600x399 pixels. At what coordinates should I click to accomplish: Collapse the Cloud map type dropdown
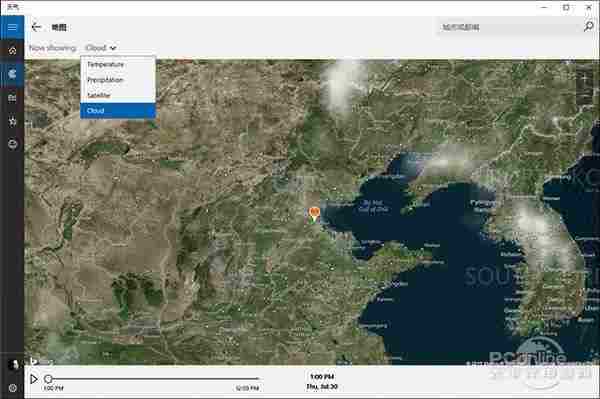coord(101,48)
